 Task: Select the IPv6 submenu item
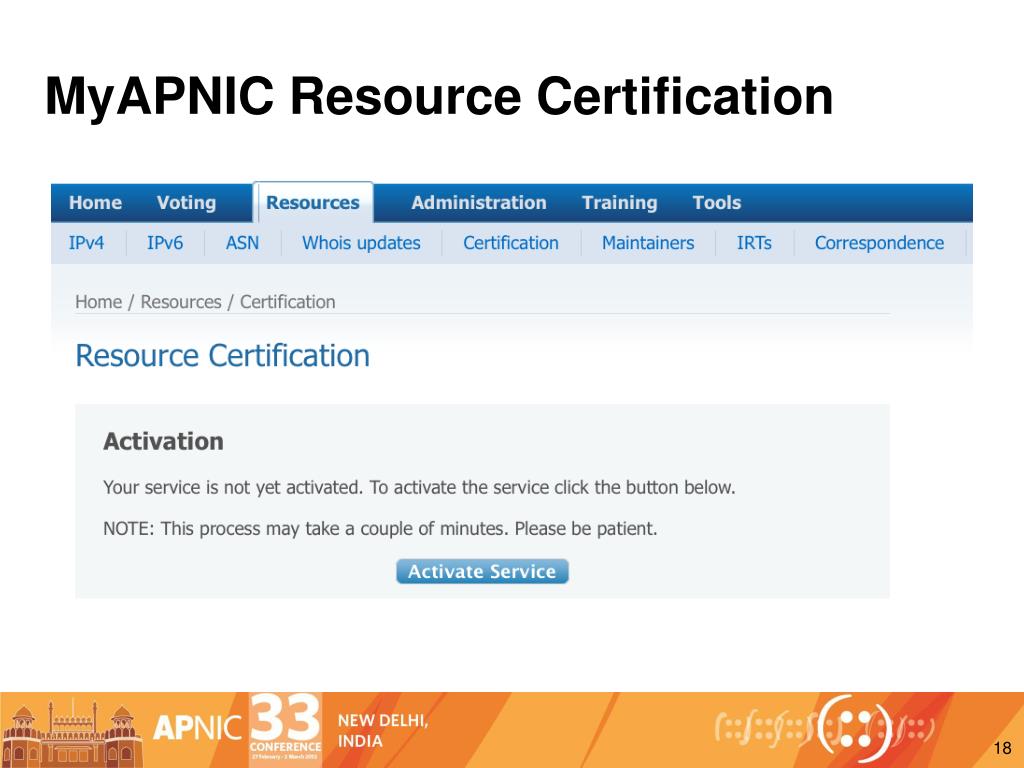tap(165, 243)
